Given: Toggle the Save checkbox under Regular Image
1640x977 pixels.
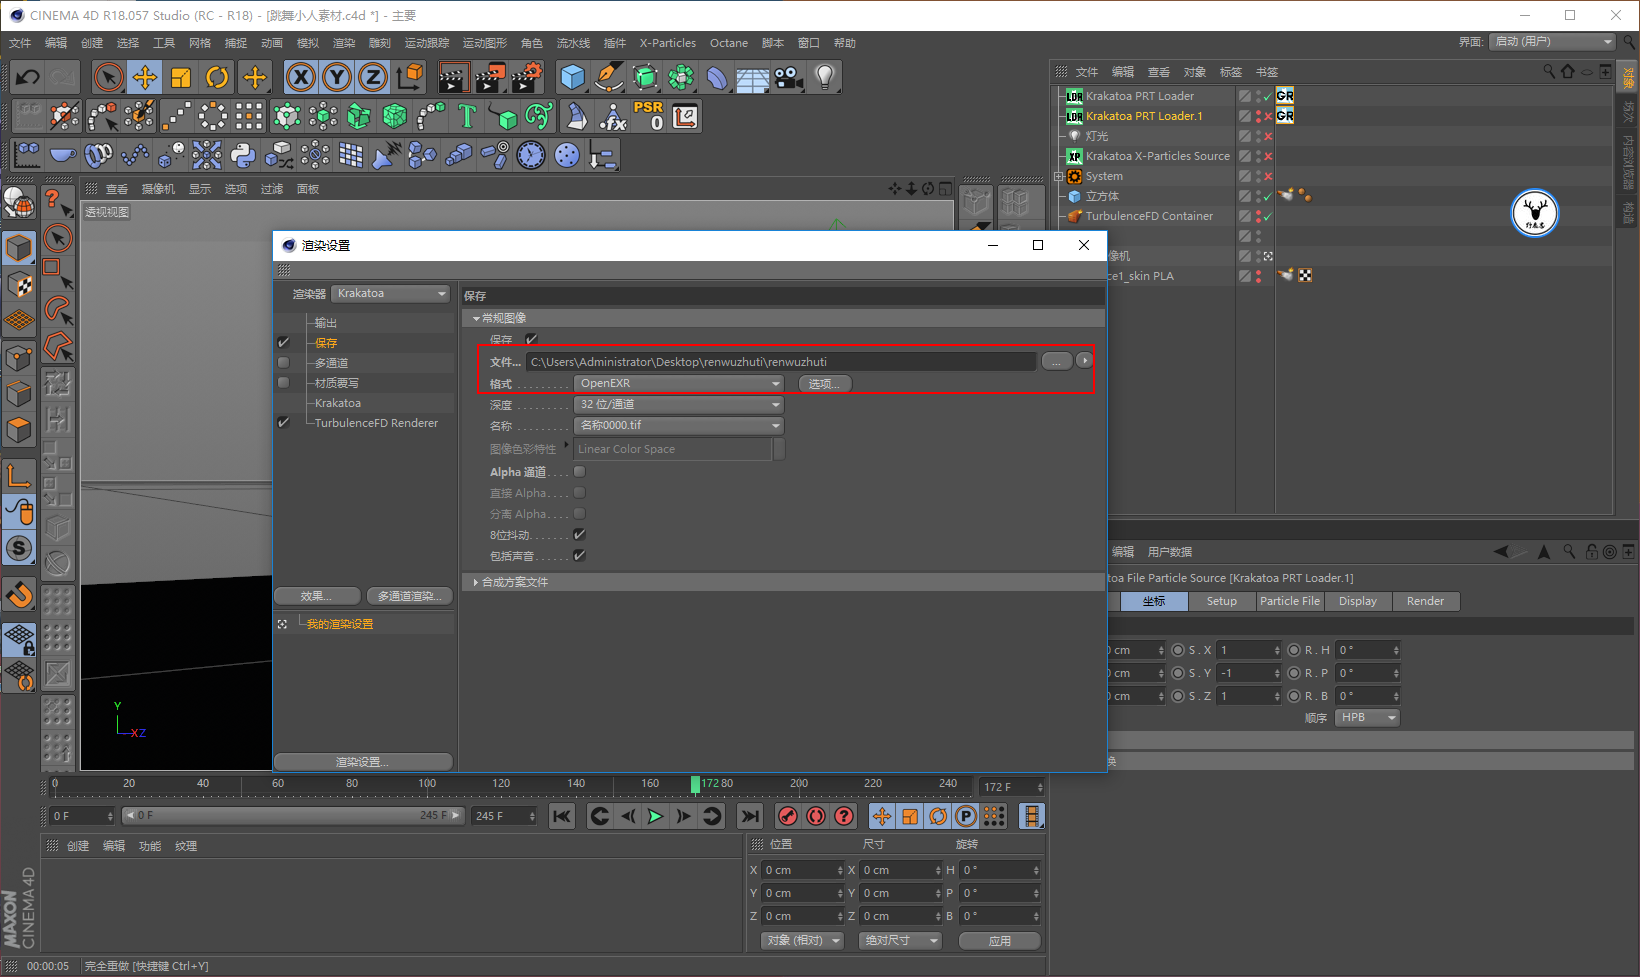Looking at the screenshot, I should (x=532, y=339).
